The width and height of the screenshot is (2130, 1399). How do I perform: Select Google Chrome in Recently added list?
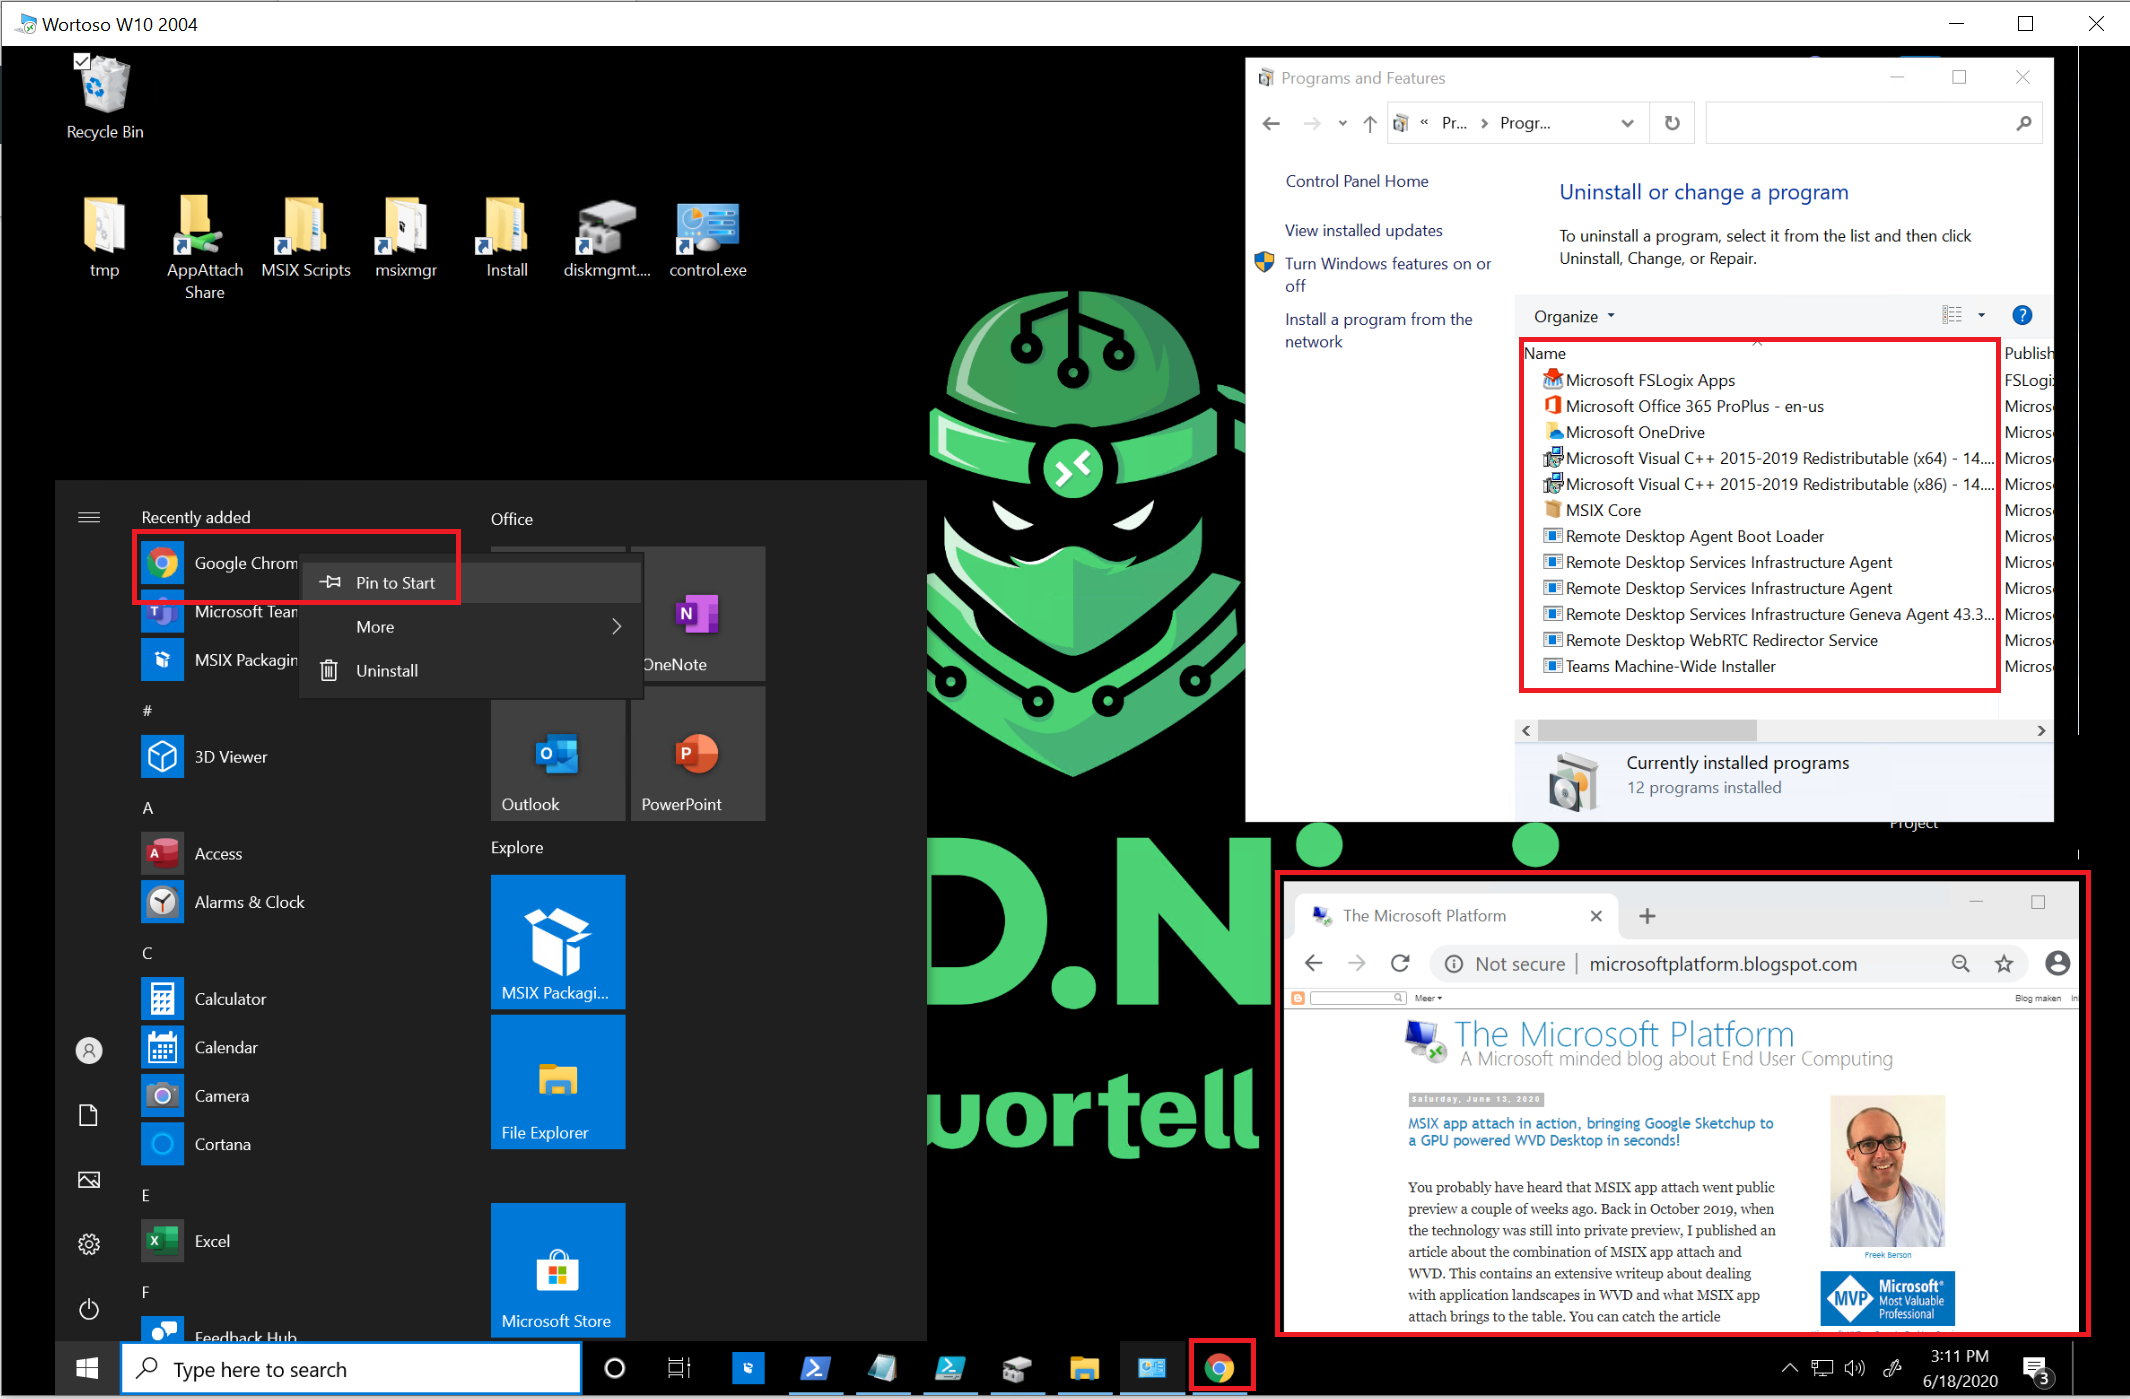coord(219,563)
